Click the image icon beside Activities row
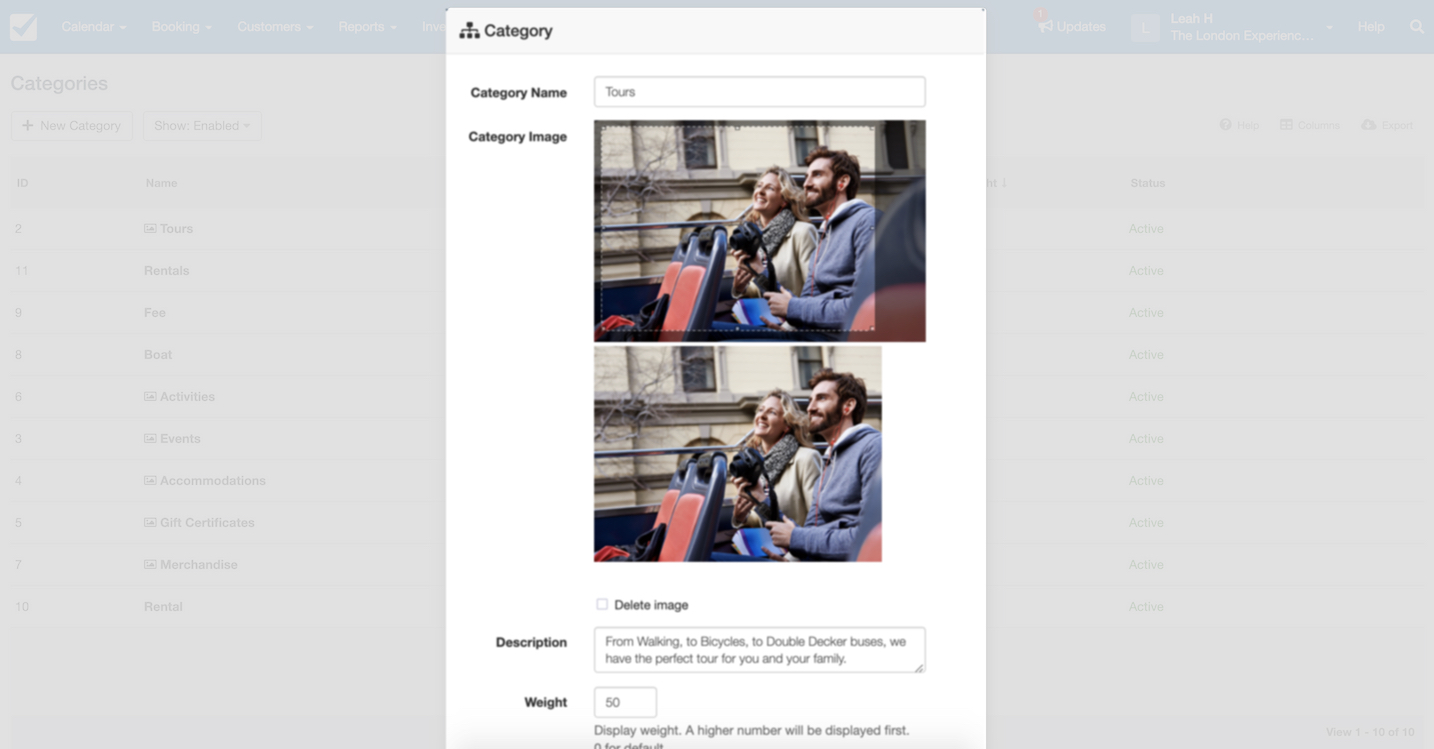This screenshot has width=1434, height=749. [150, 397]
